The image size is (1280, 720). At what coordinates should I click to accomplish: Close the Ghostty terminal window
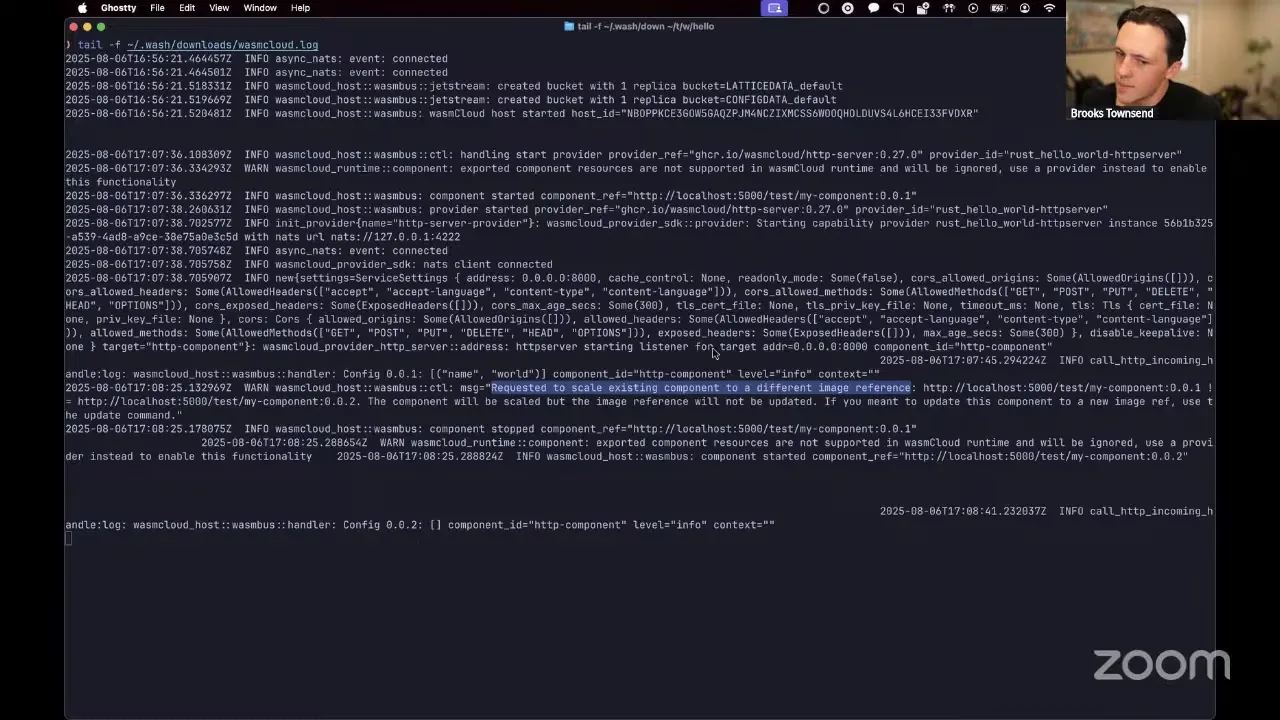tap(73, 27)
